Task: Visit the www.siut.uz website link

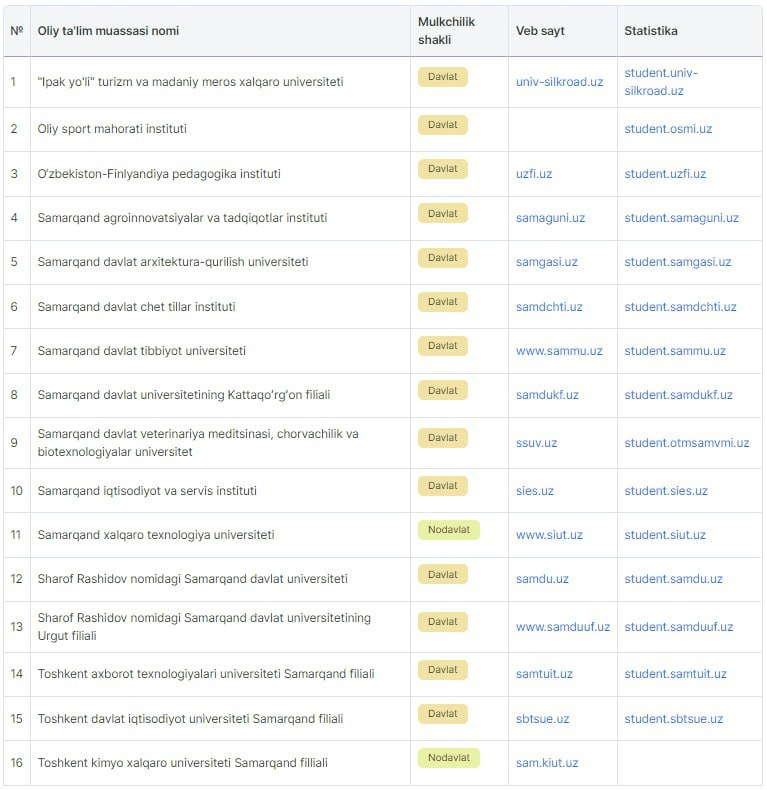Action: 549,535
